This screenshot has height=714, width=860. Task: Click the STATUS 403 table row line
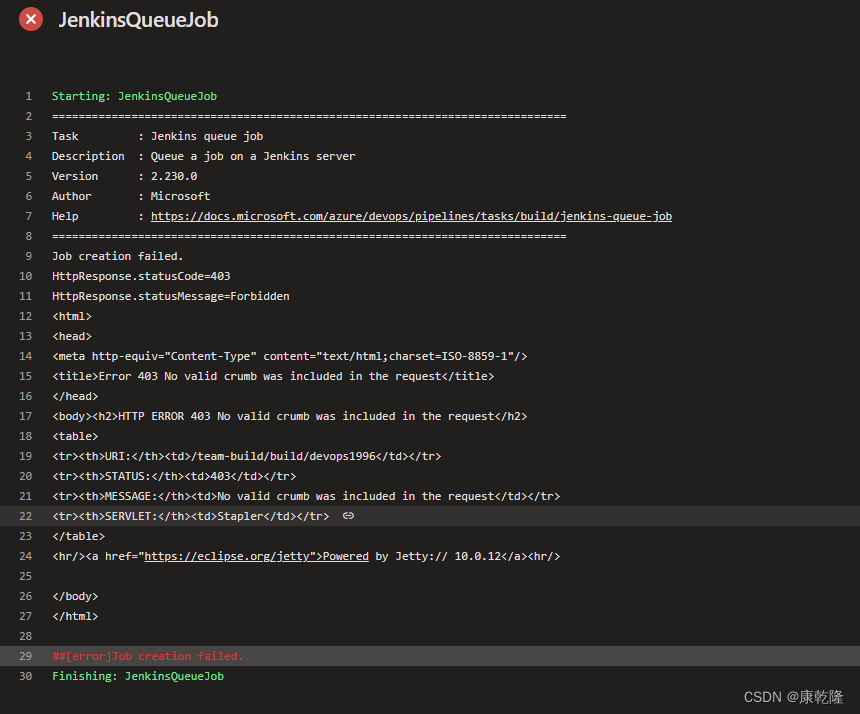click(174, 476)
